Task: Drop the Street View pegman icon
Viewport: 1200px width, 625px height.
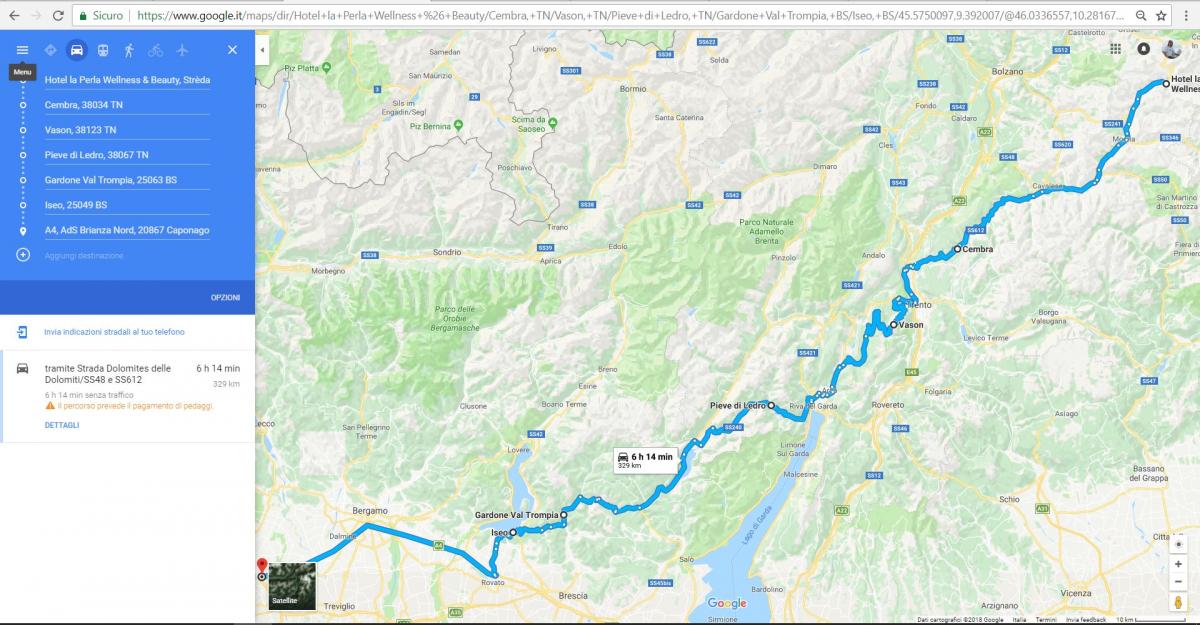Action: (1178, 601)
